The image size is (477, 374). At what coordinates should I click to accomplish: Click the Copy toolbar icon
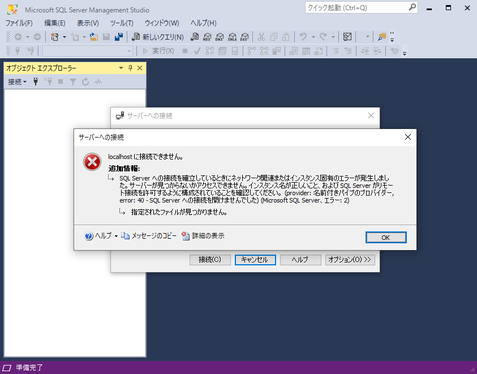tap(274, 37)
